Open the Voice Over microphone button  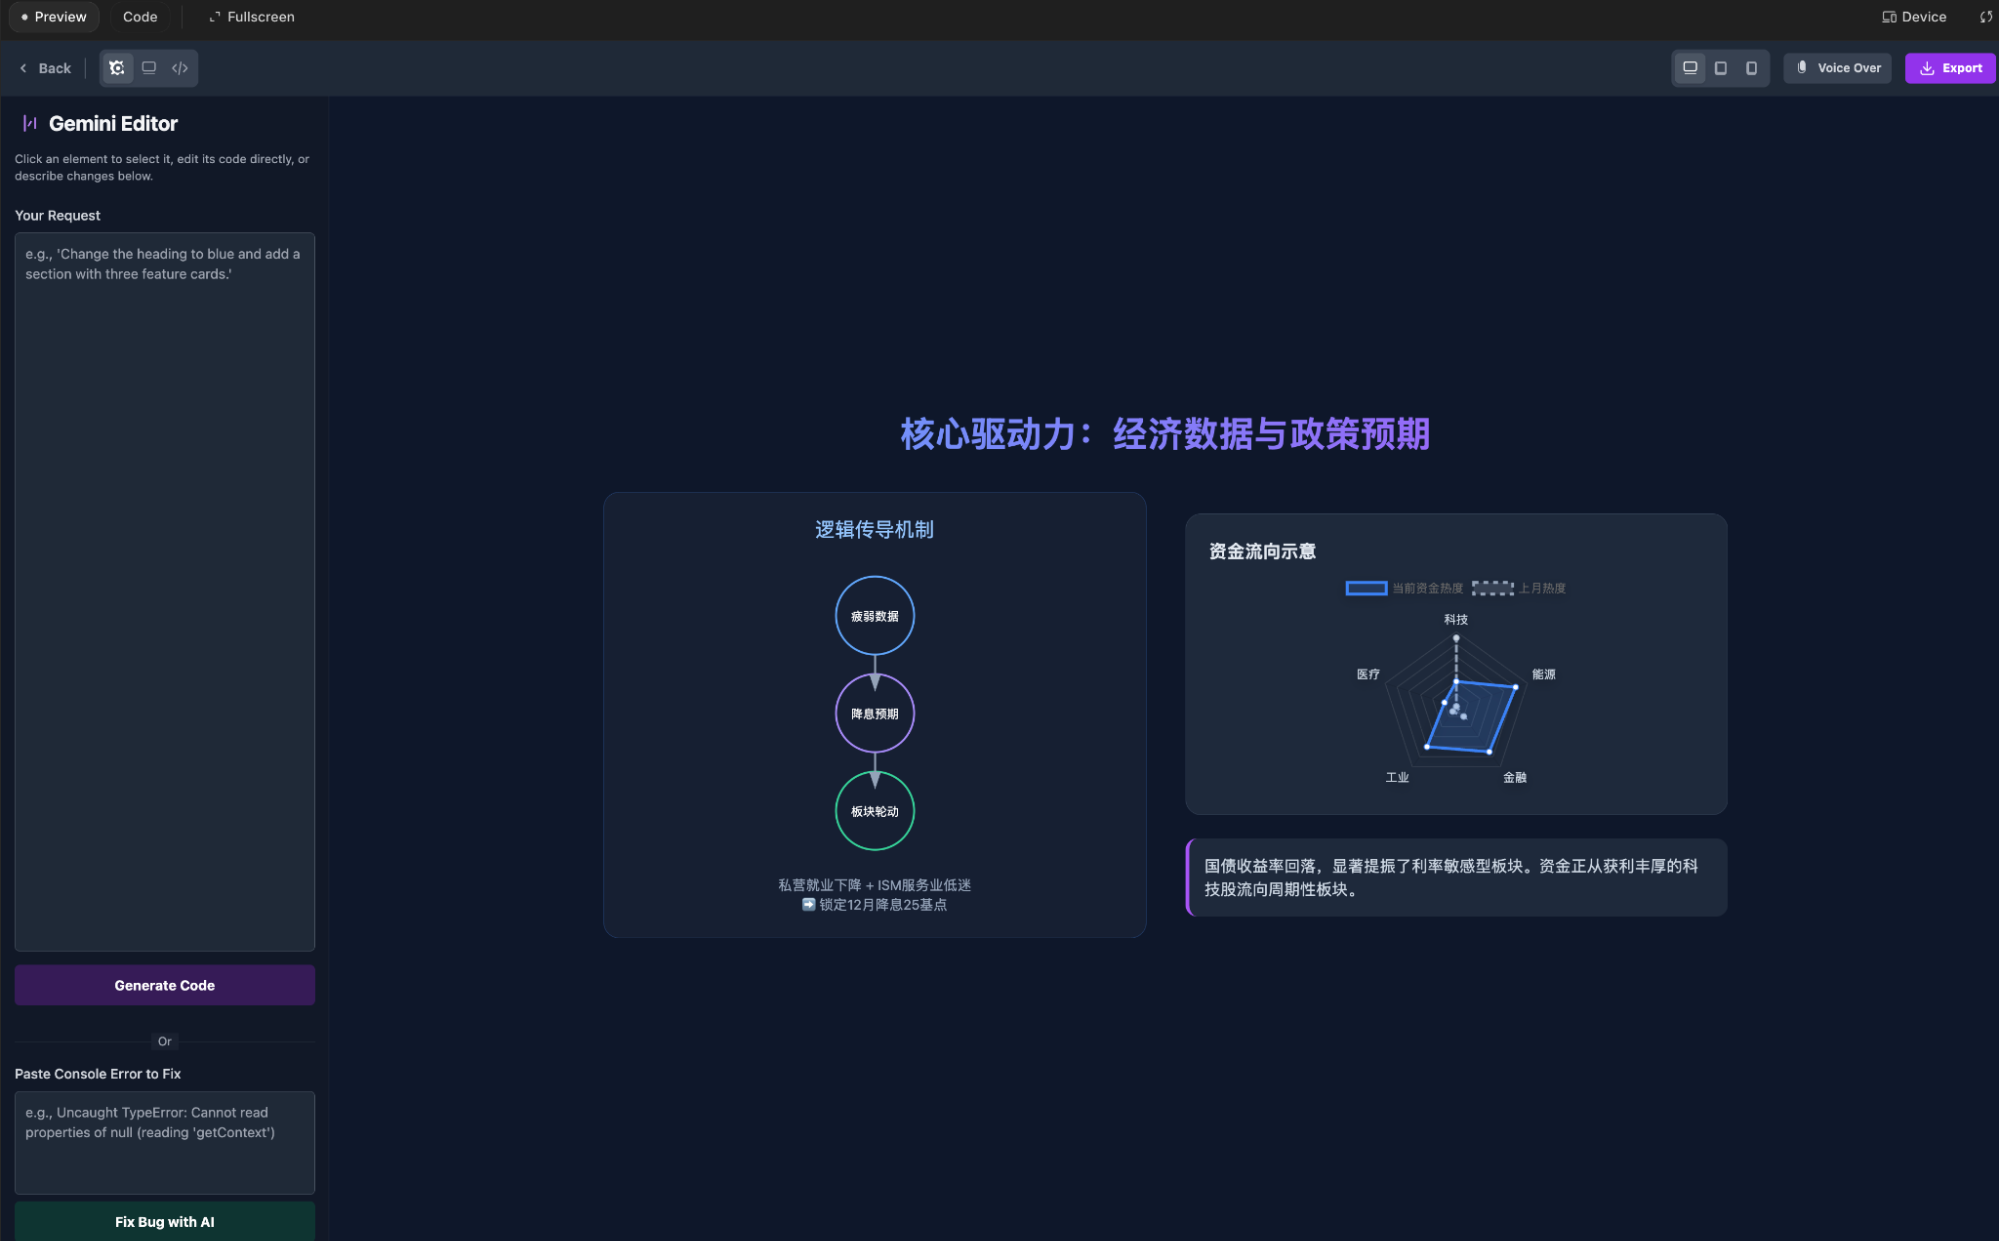click(x=1838, y=68)
